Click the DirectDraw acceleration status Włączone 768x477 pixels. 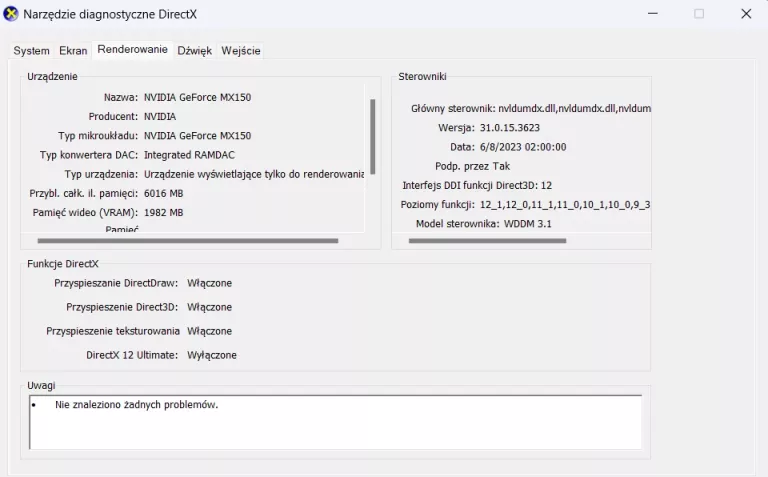[x=209, y=283]
